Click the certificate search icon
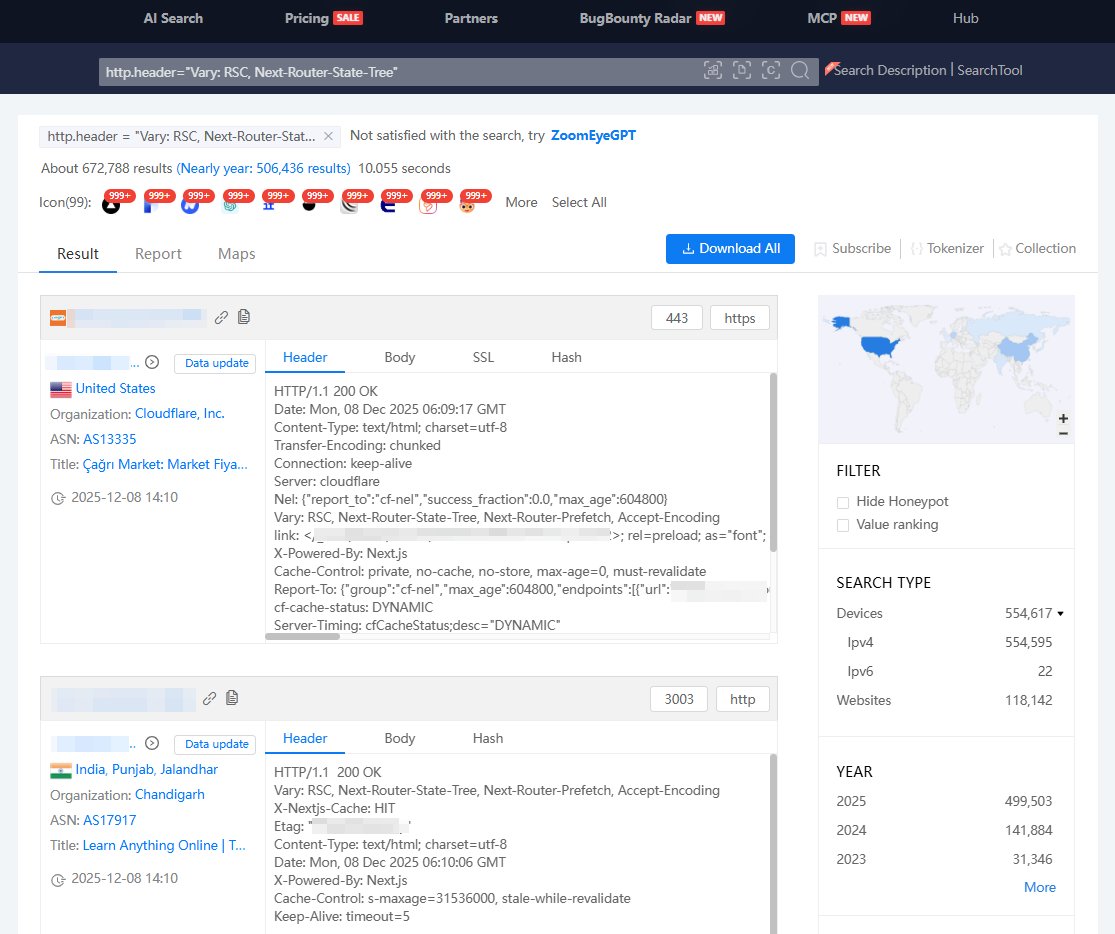The width and height of the screenshot is (1115, 934). (x=770, y=70)
